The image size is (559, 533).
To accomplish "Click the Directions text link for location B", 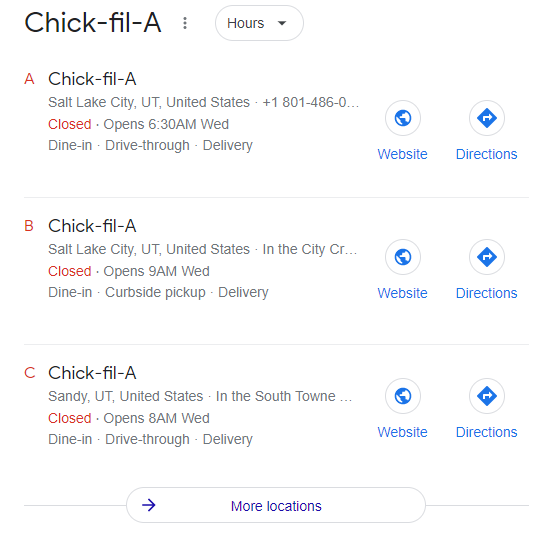I will [x=487, y=293].
